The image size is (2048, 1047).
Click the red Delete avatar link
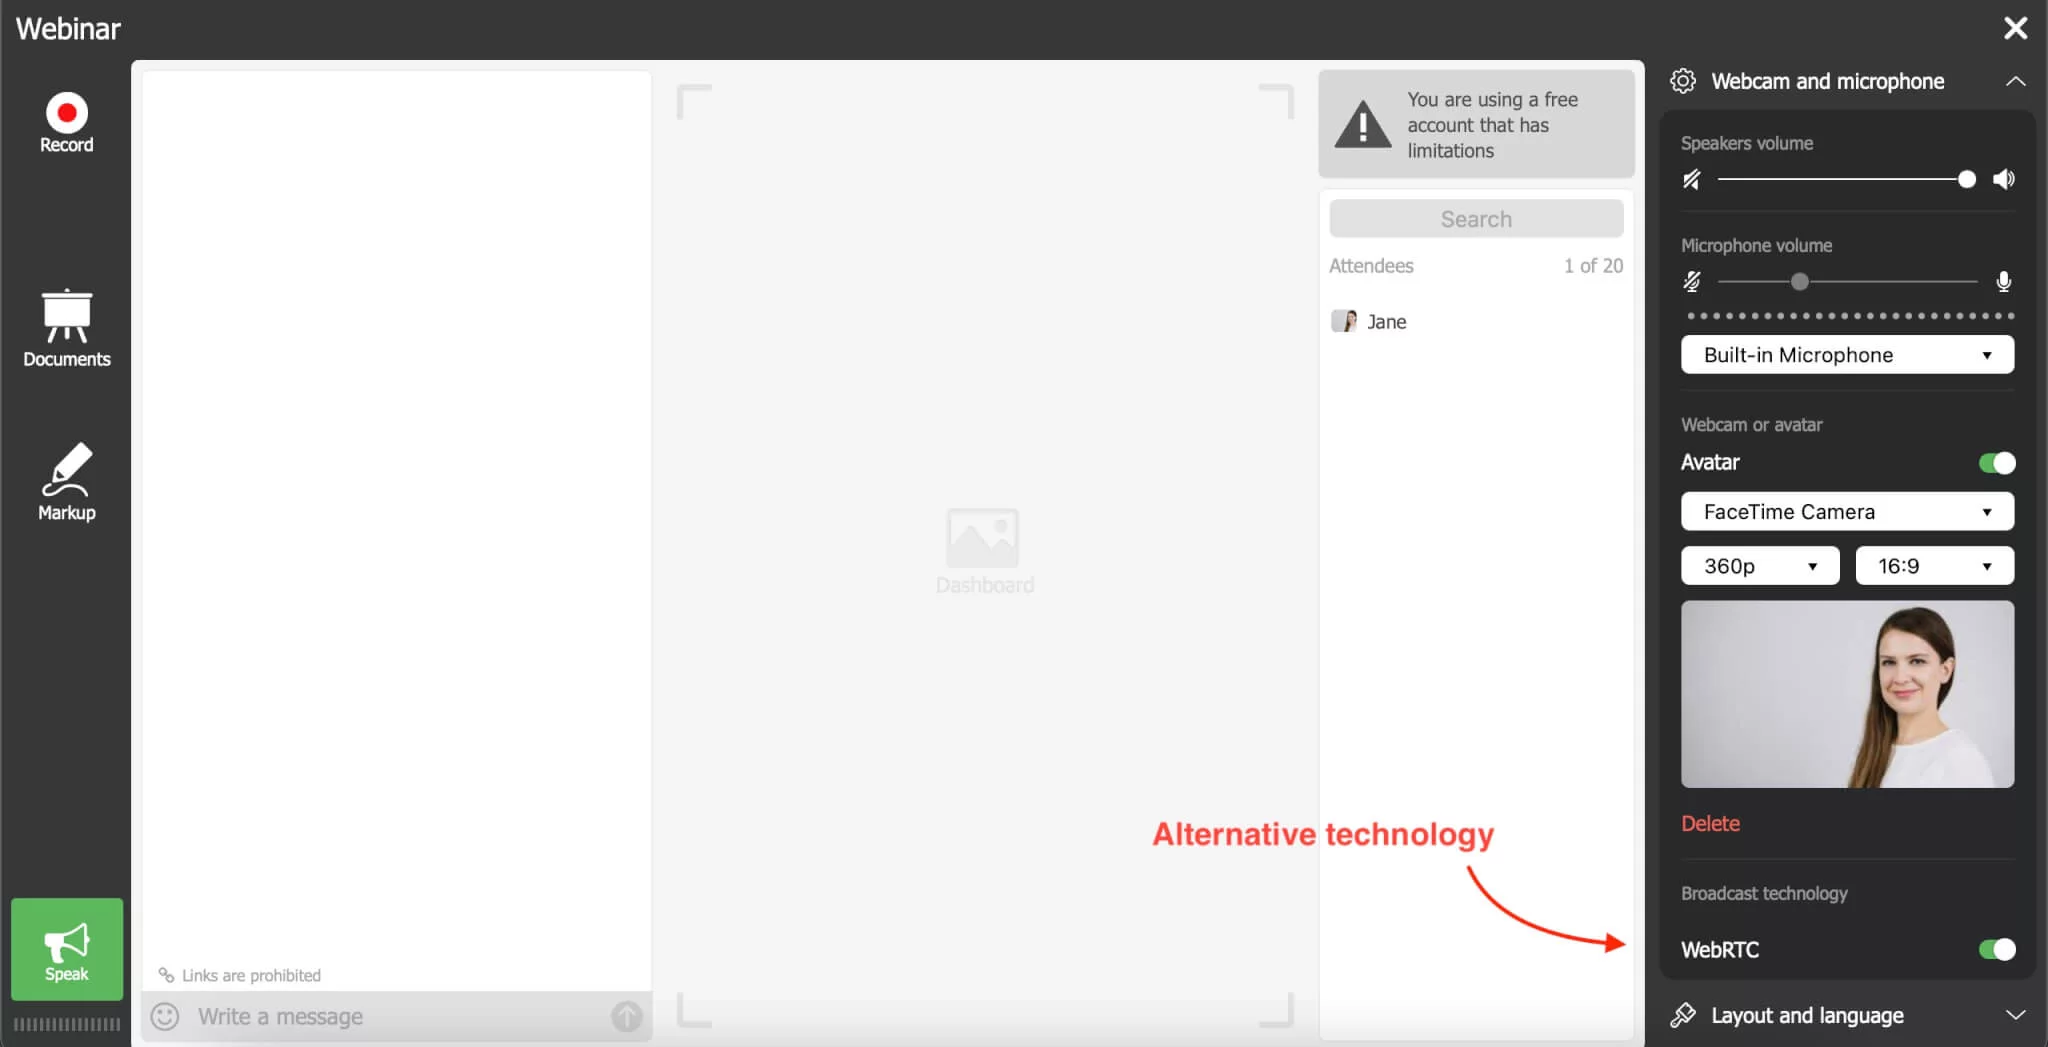(x=1710, y=823)
